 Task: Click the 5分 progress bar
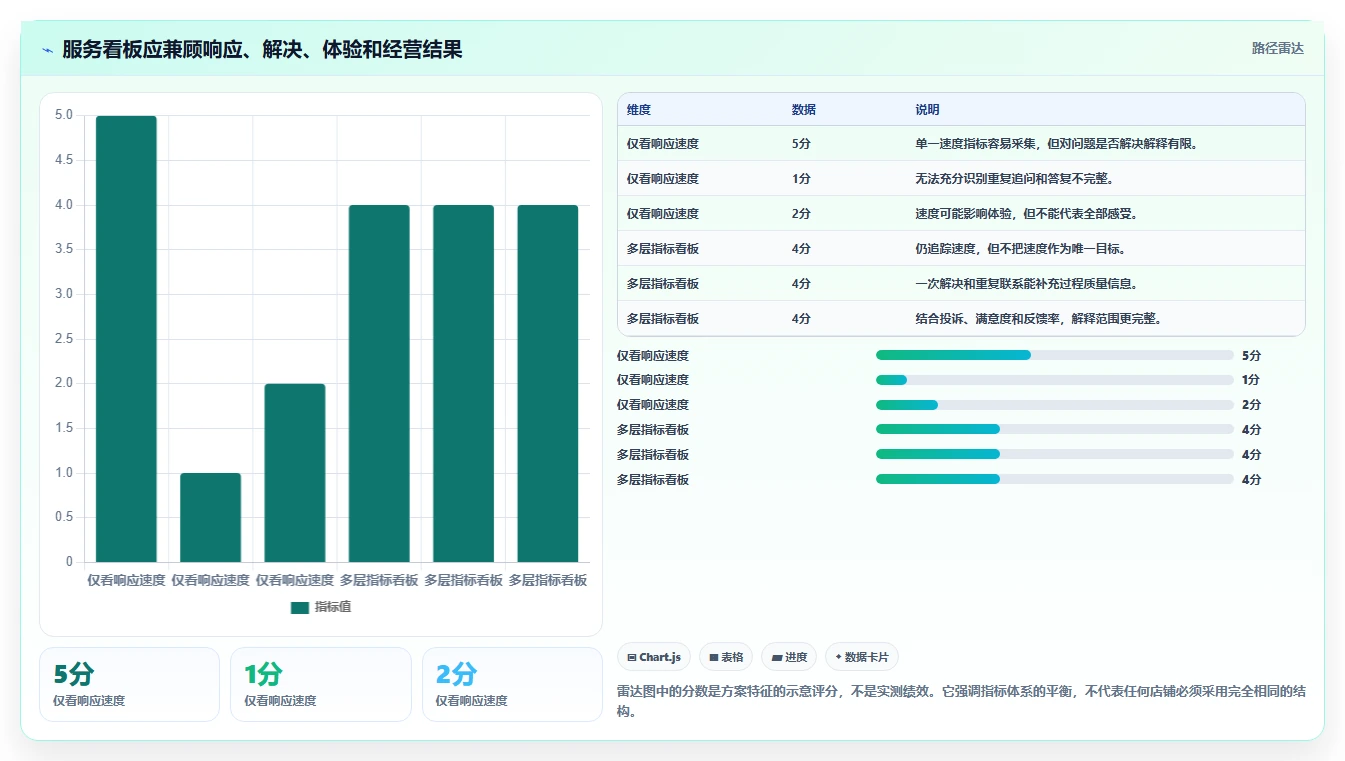coord(1055,355)
